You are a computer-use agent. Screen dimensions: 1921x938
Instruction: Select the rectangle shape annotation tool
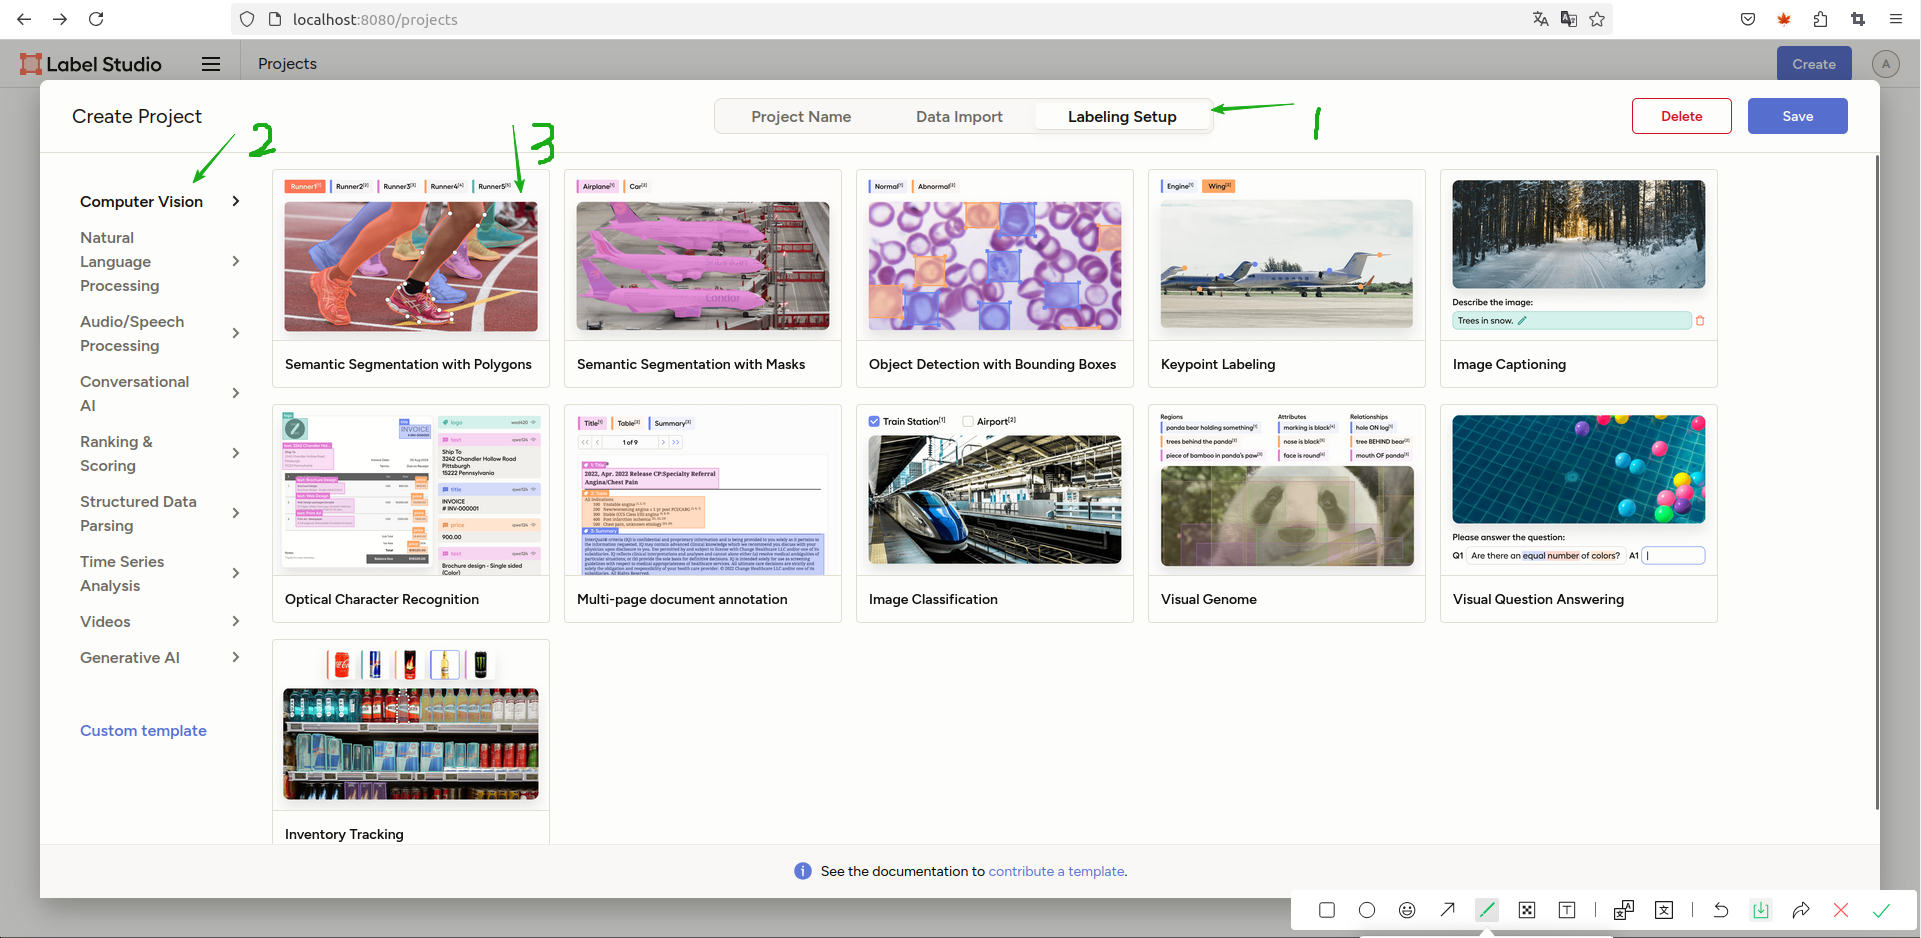(1327, 910)
